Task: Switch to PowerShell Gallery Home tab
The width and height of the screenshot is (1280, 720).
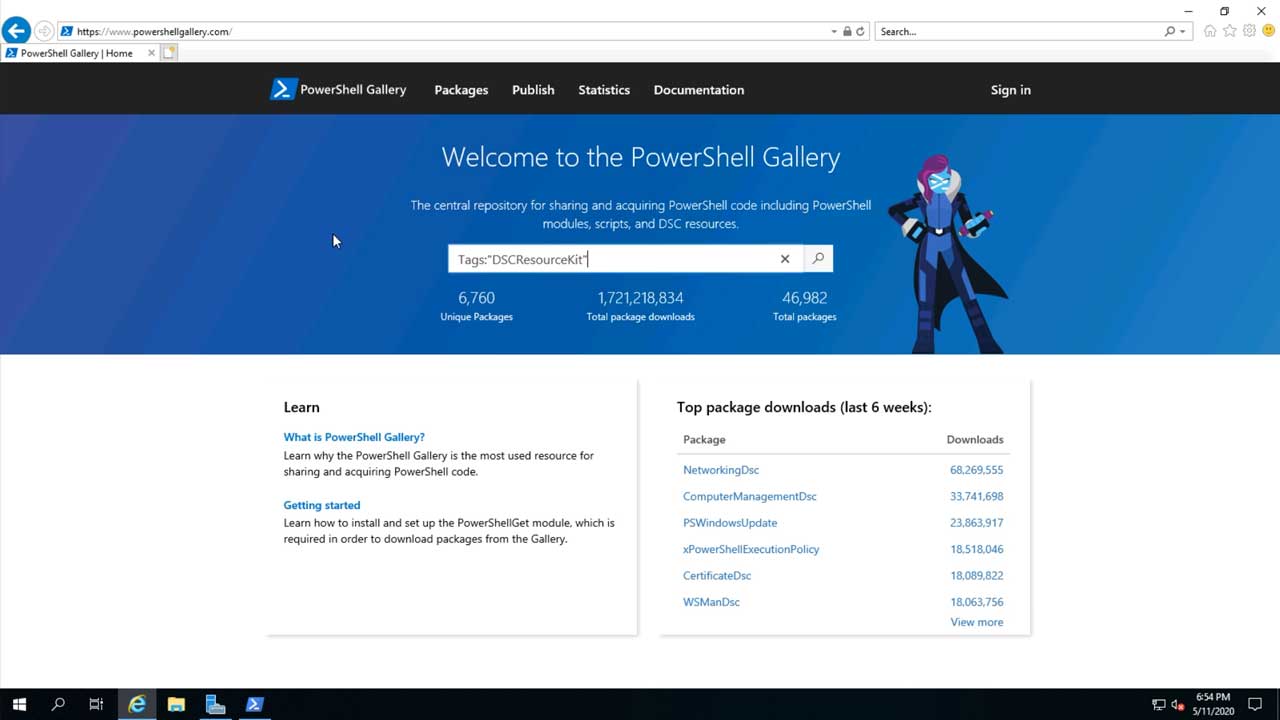Action: tap(77, 53)
